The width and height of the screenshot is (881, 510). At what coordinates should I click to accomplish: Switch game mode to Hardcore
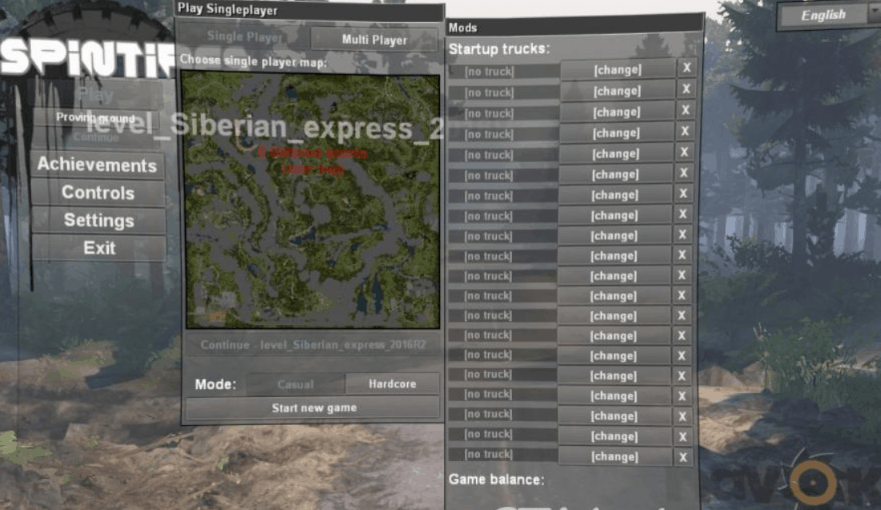pyautogui.click(x=392, y=384)
